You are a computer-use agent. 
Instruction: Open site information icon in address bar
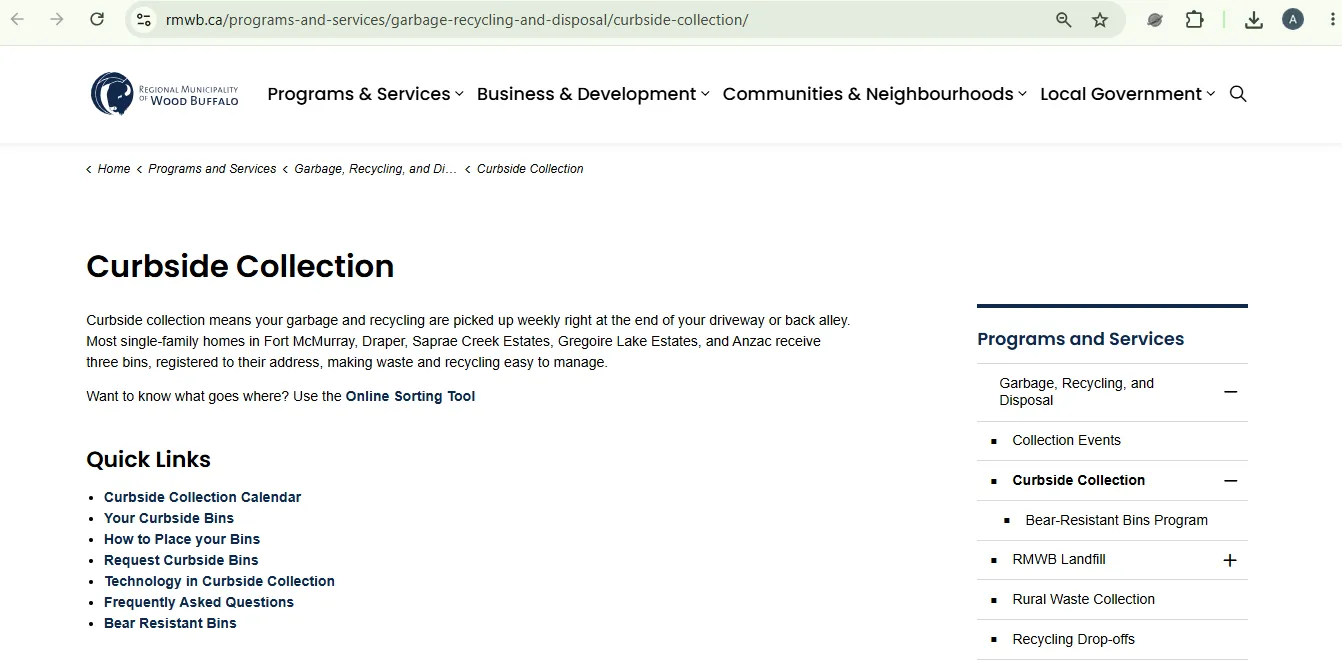[144, 19]
